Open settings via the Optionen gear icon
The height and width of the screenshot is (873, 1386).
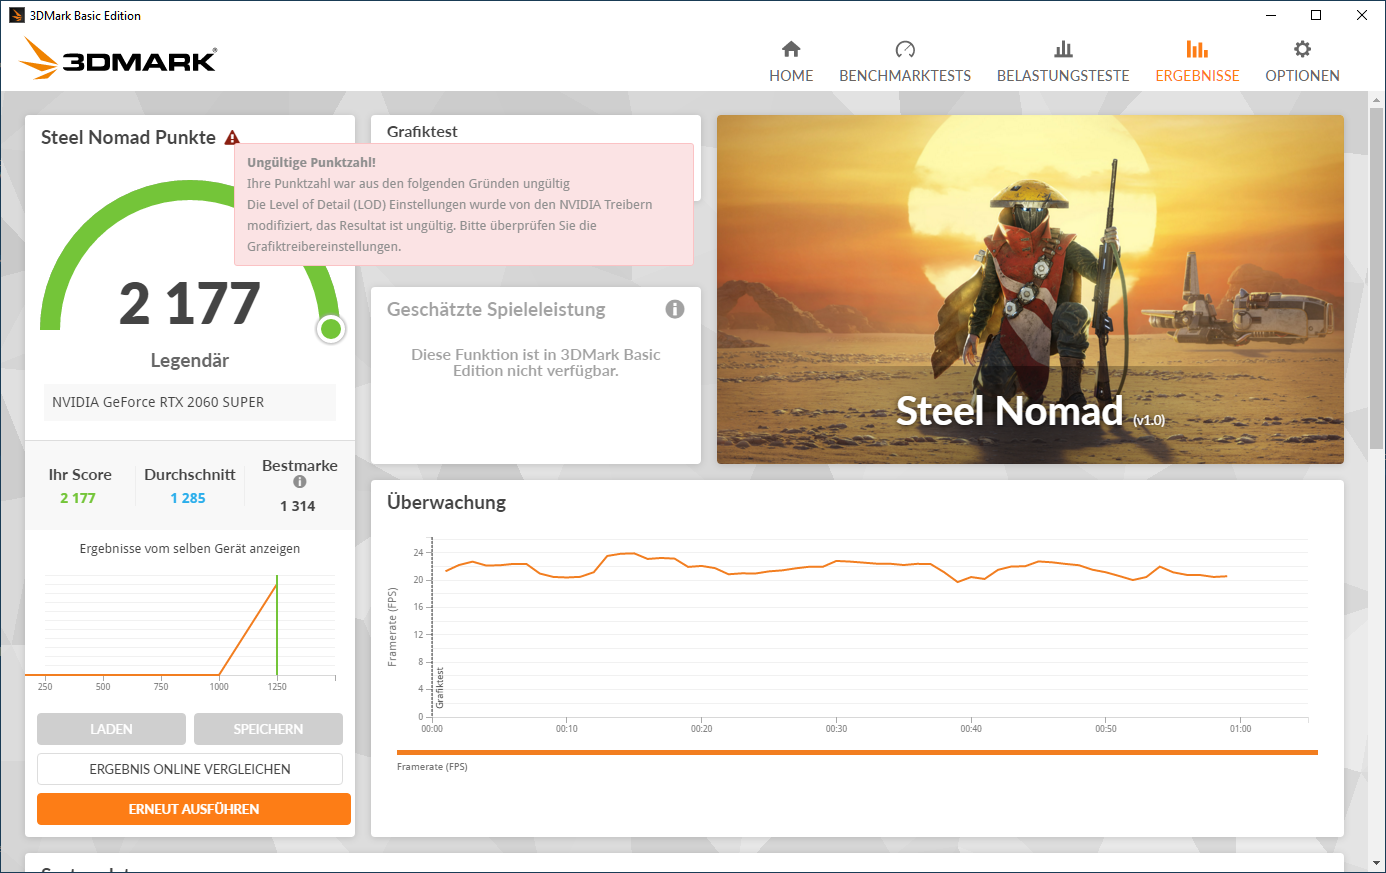pyautogui.click(x=1302, y=48)
